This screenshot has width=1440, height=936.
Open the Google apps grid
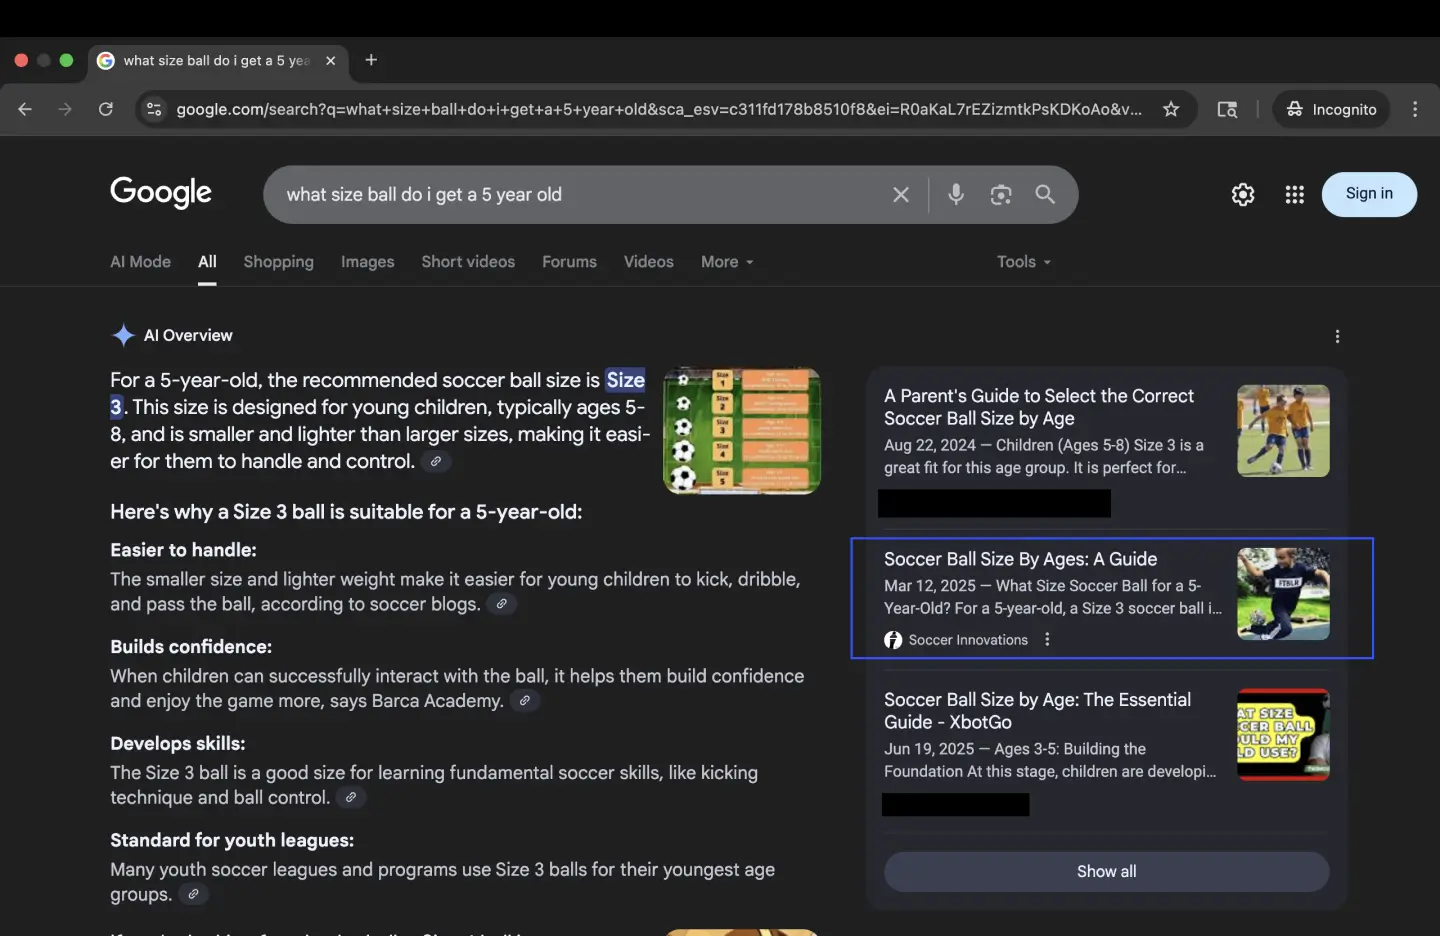pyautogui.click(x=1294, y=194)
